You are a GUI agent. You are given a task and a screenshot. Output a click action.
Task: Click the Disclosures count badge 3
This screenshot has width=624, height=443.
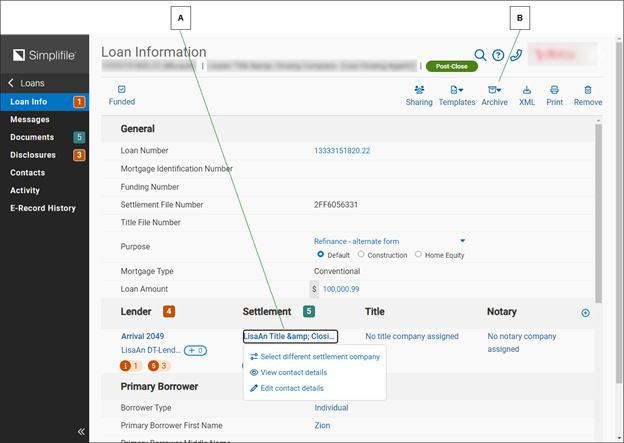point(79,155)
